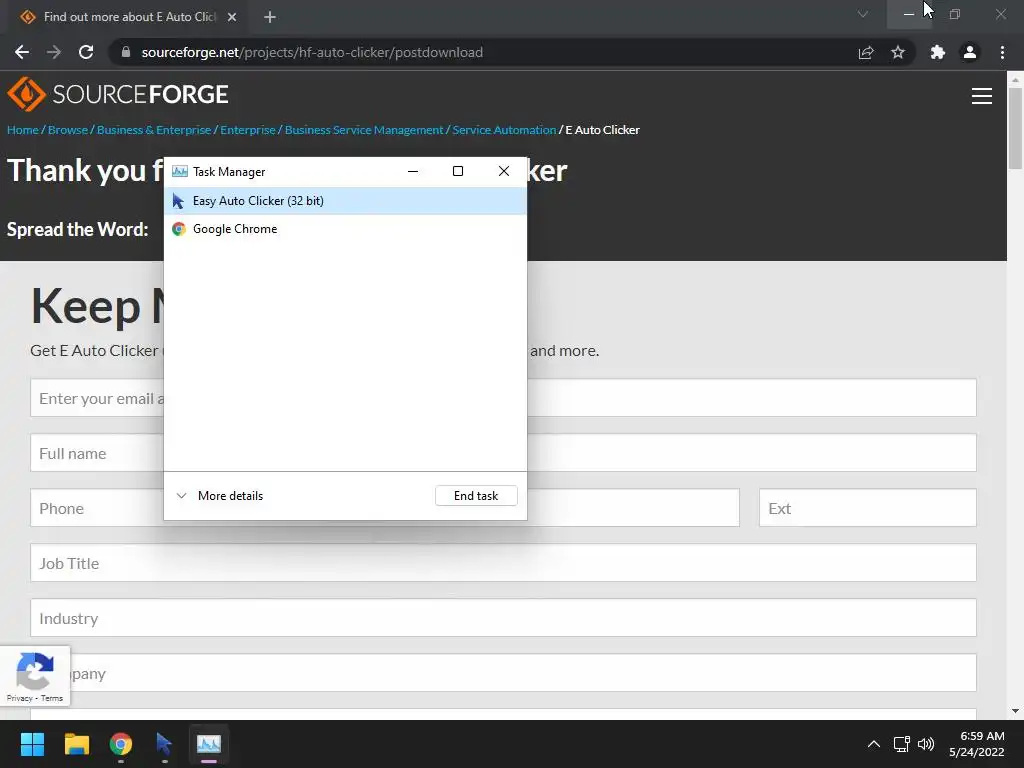This screenshot has width=1024, height=768.
Task: Open a new Chrome tab
Action: pos(270,17)
